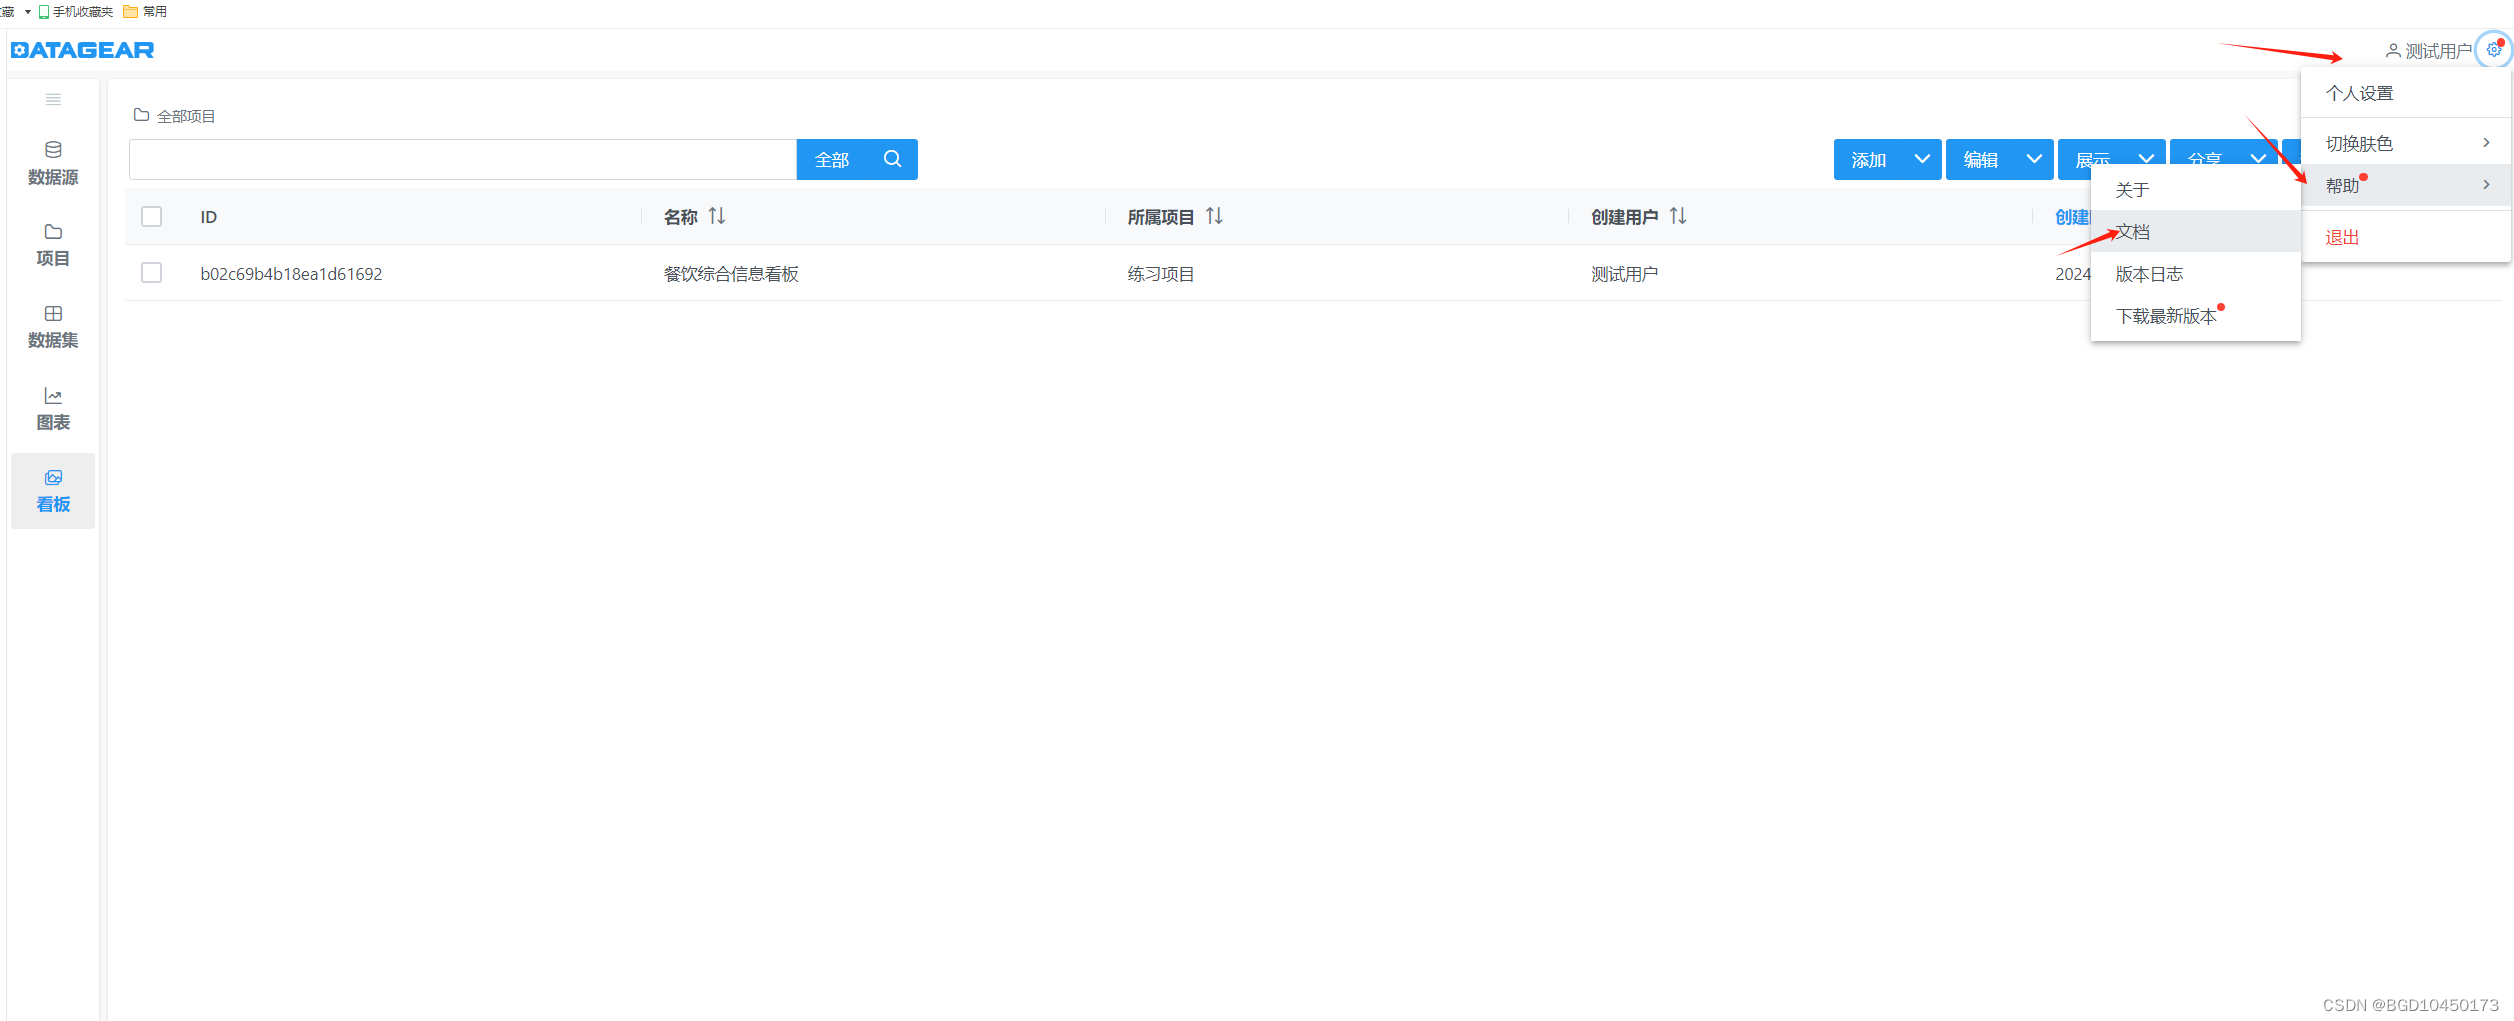
Task: Click the DATAGEAR logo
Action: coord(82,49)
